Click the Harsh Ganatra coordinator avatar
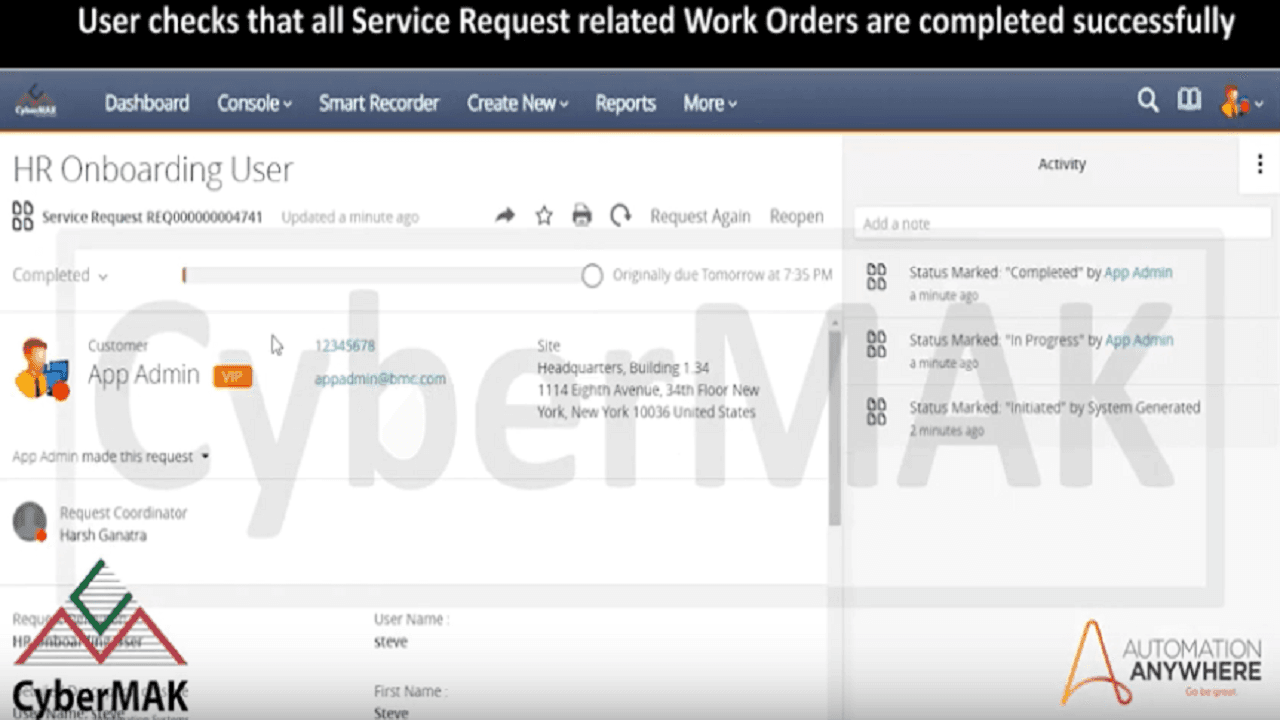 coord(30,522)
